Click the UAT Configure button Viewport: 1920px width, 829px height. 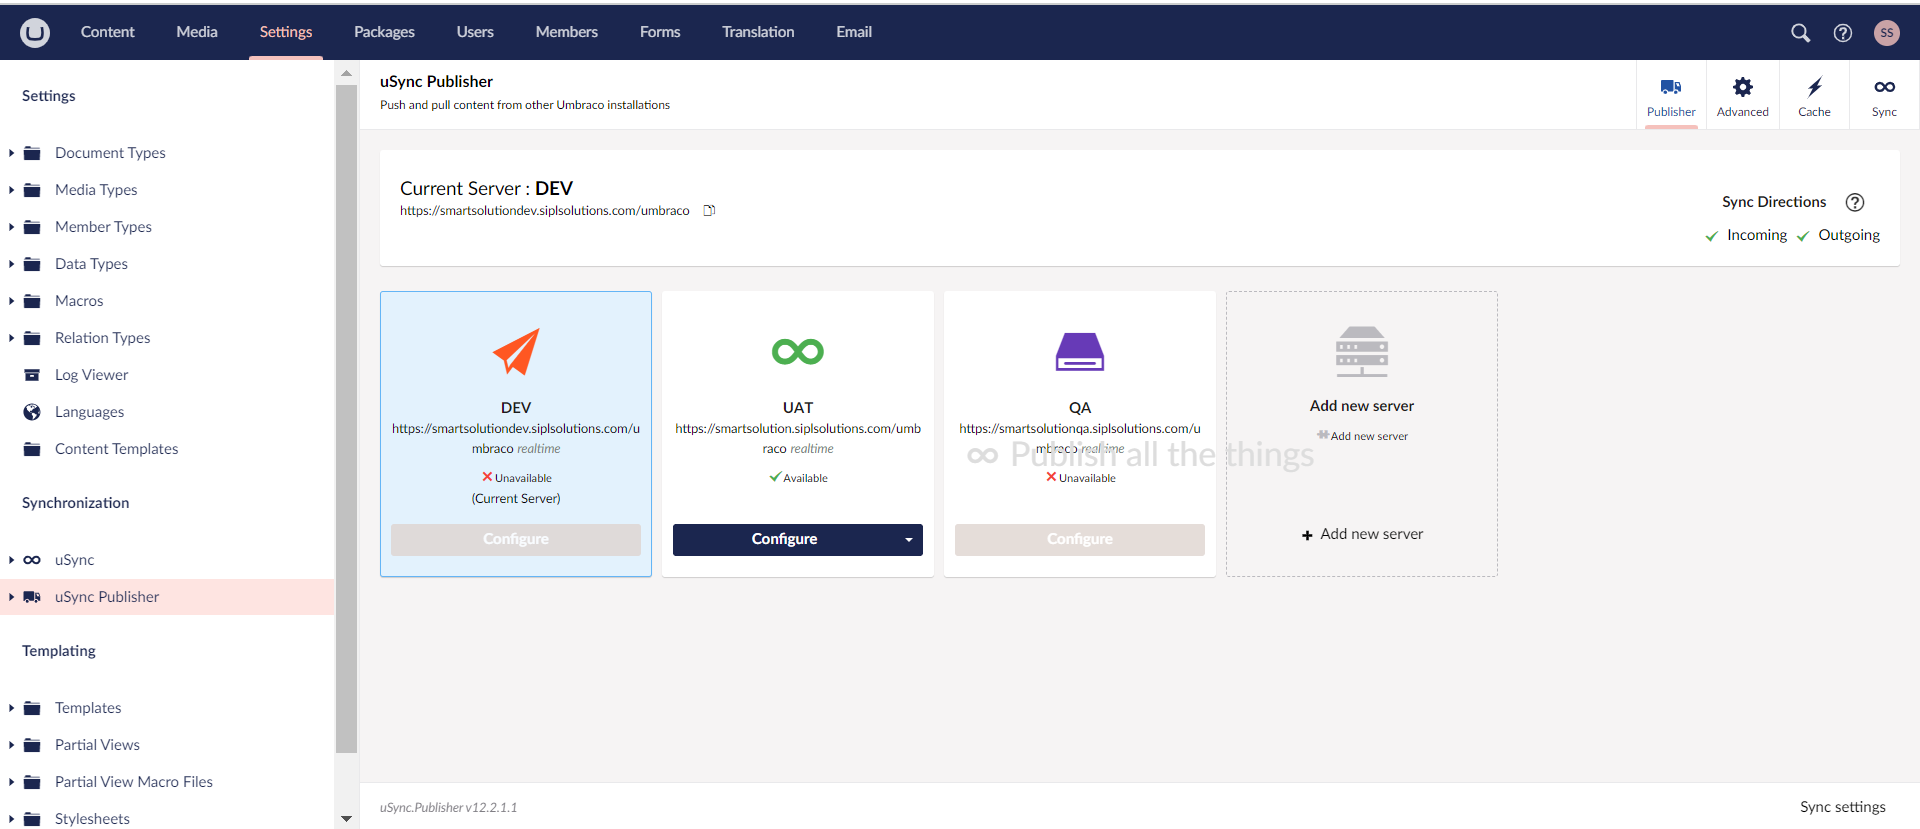point(785,540)
